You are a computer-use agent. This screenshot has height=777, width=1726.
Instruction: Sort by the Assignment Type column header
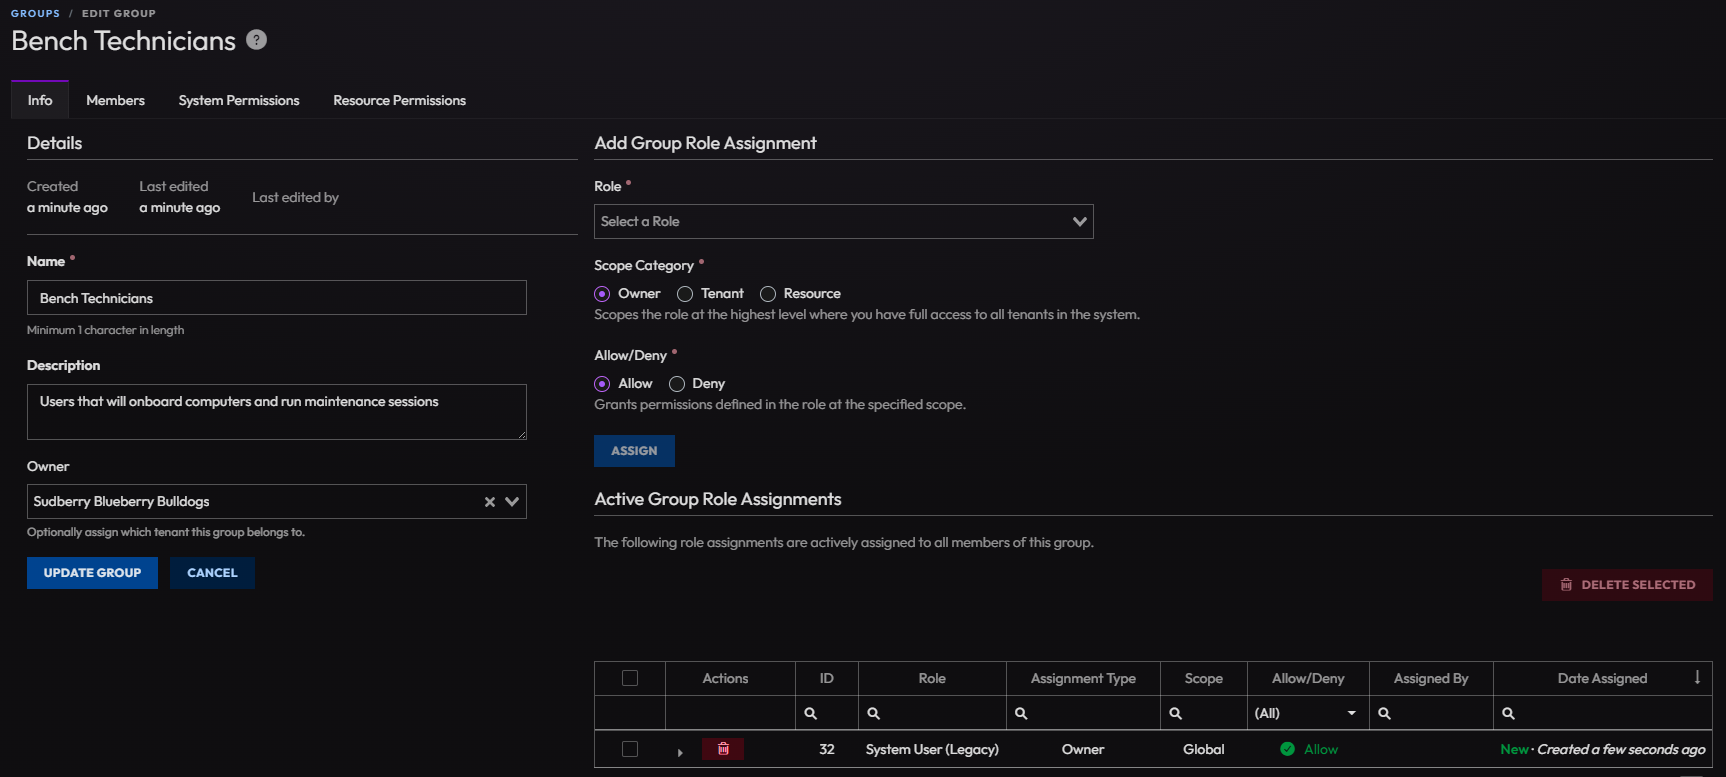click(x=1083, y=678)
